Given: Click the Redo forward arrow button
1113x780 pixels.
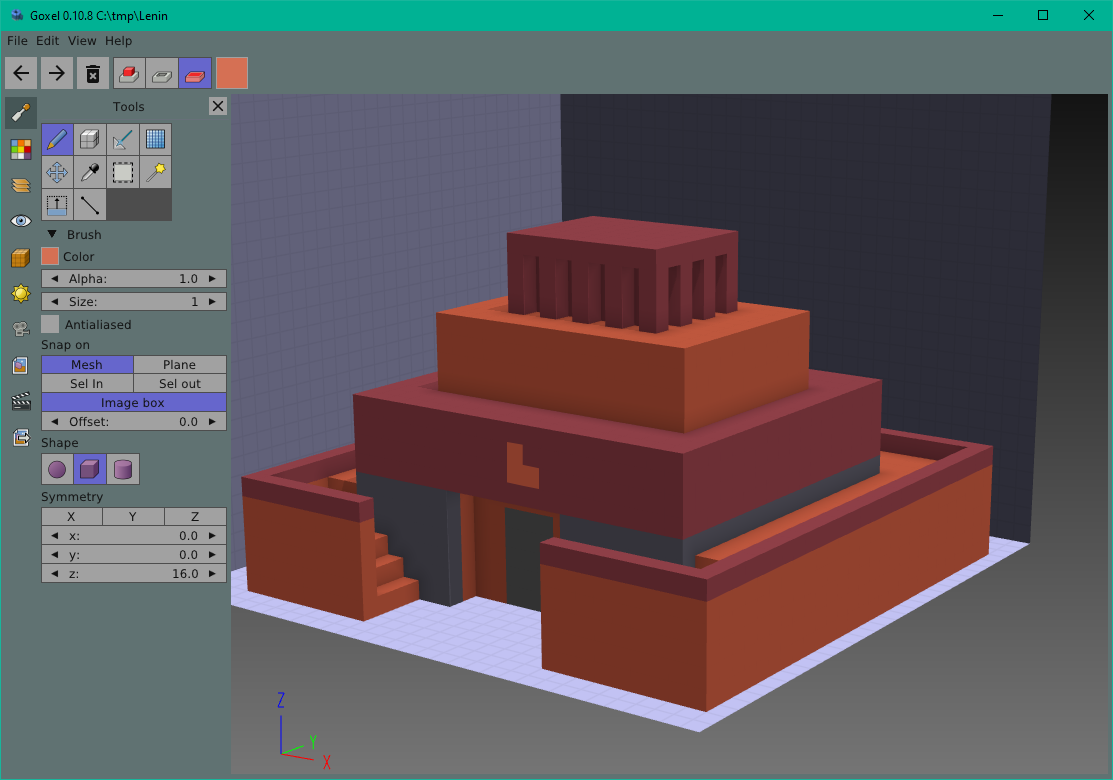Looking at the screenshot, I should pos(57,73).
